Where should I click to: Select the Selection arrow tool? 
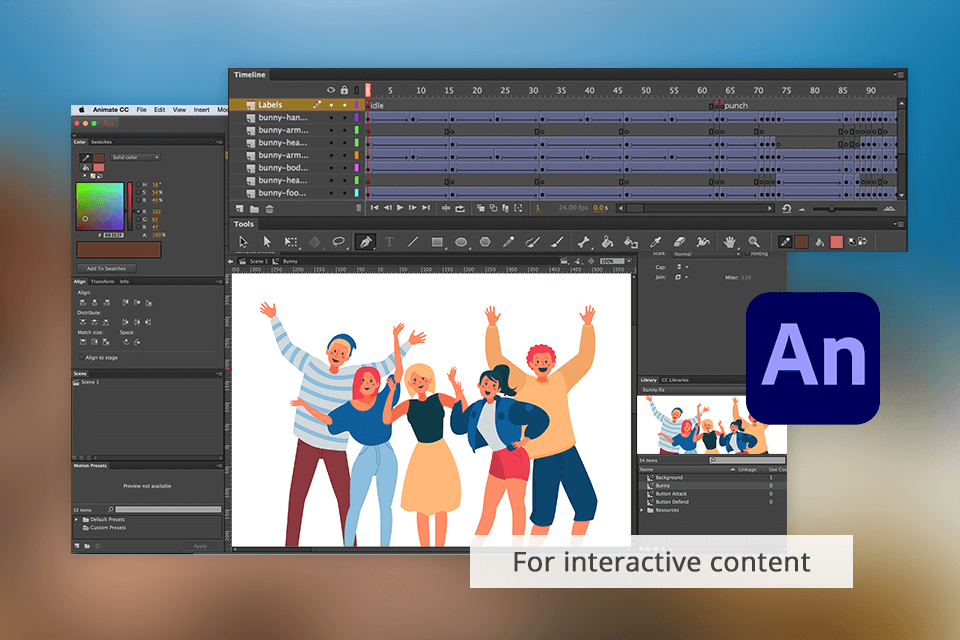[x=243, y=242]
